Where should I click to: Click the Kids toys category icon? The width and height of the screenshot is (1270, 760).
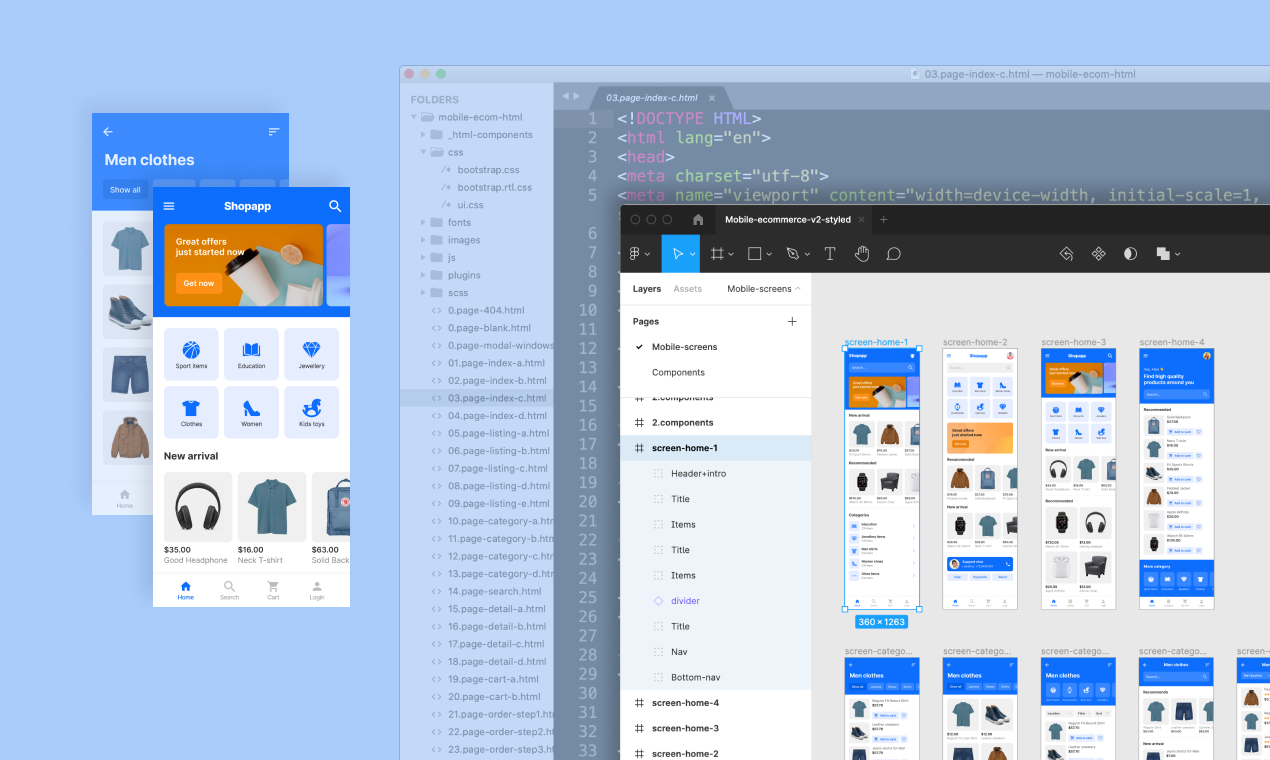point(311,412)
